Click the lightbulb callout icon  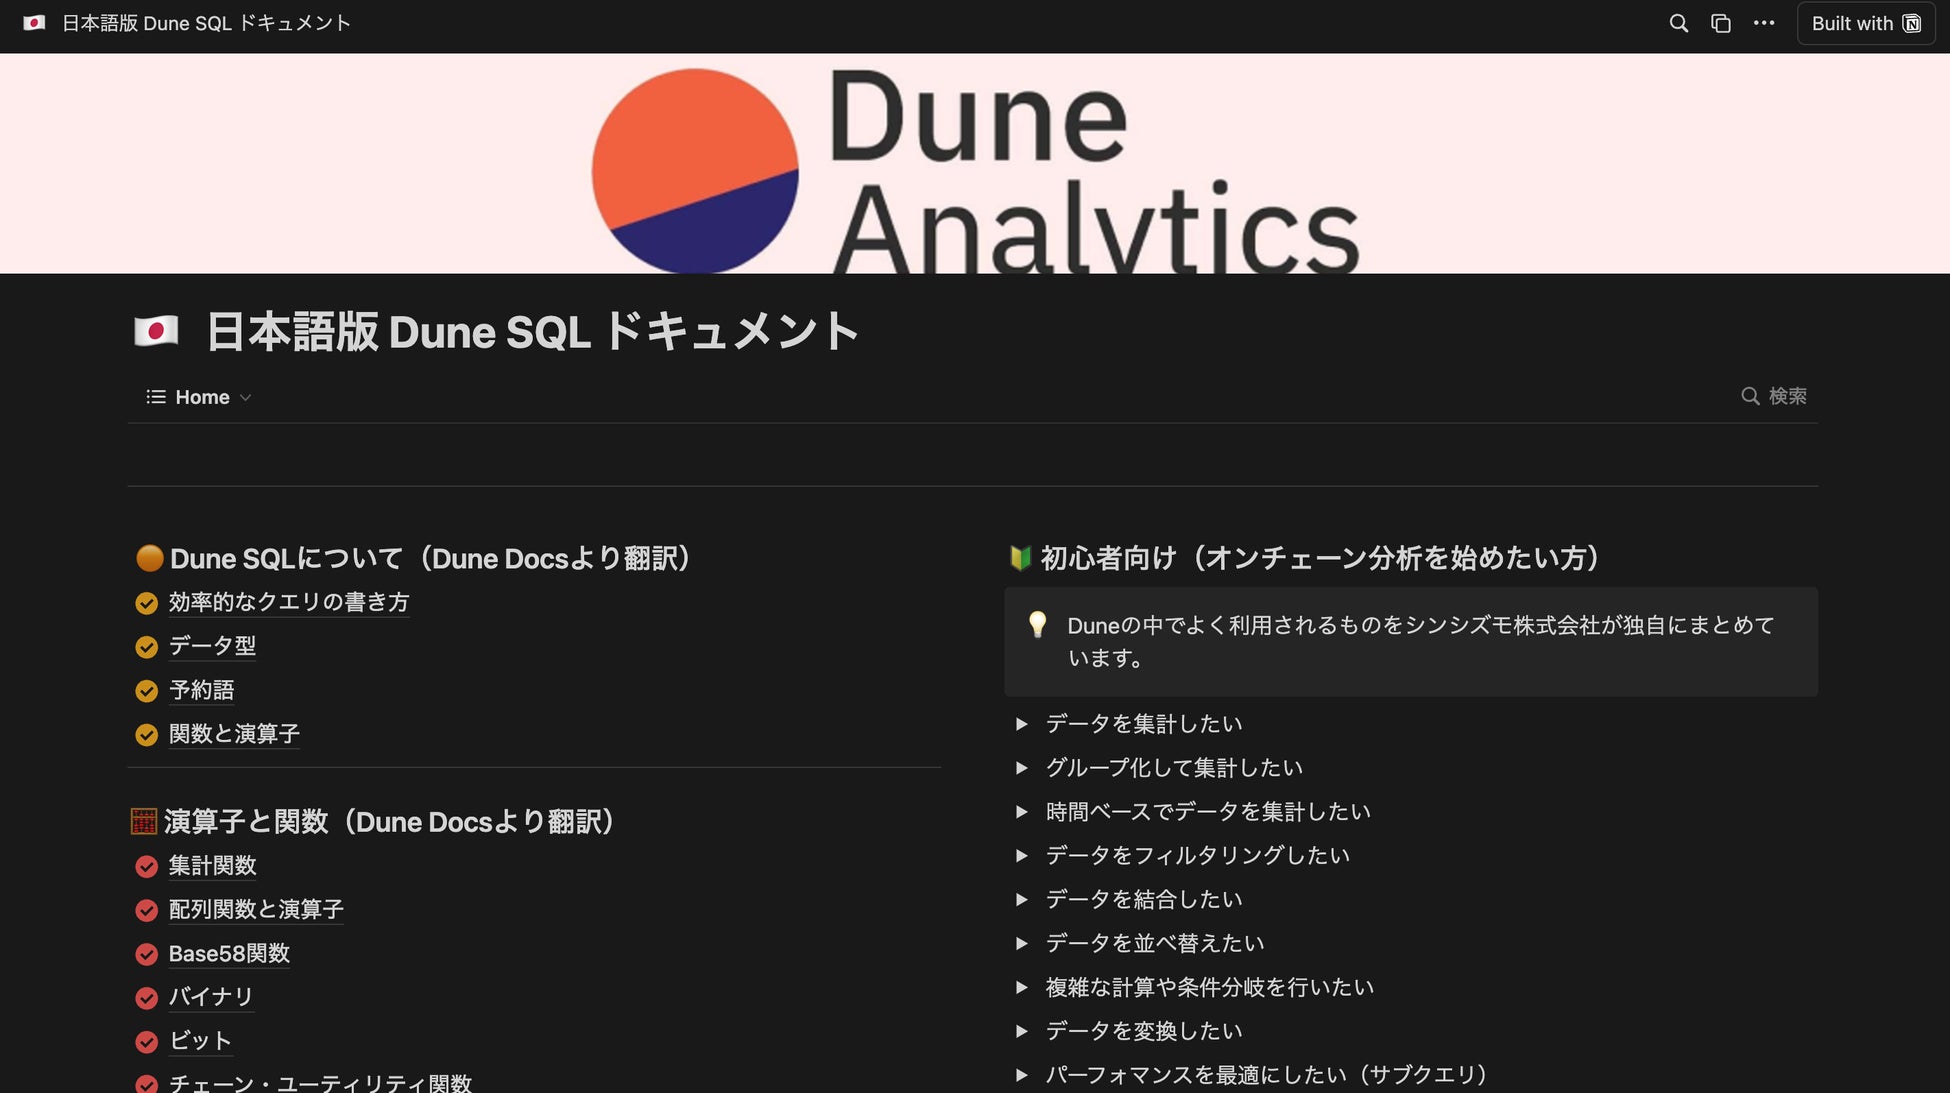[1037, 625]
